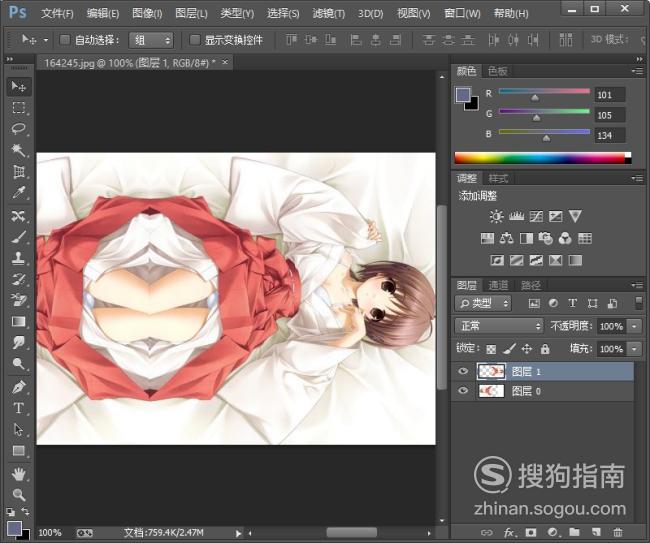This screenshot has width=650, height=543.
Task: Open 图层(L) menu
Action: coord(191,14)
